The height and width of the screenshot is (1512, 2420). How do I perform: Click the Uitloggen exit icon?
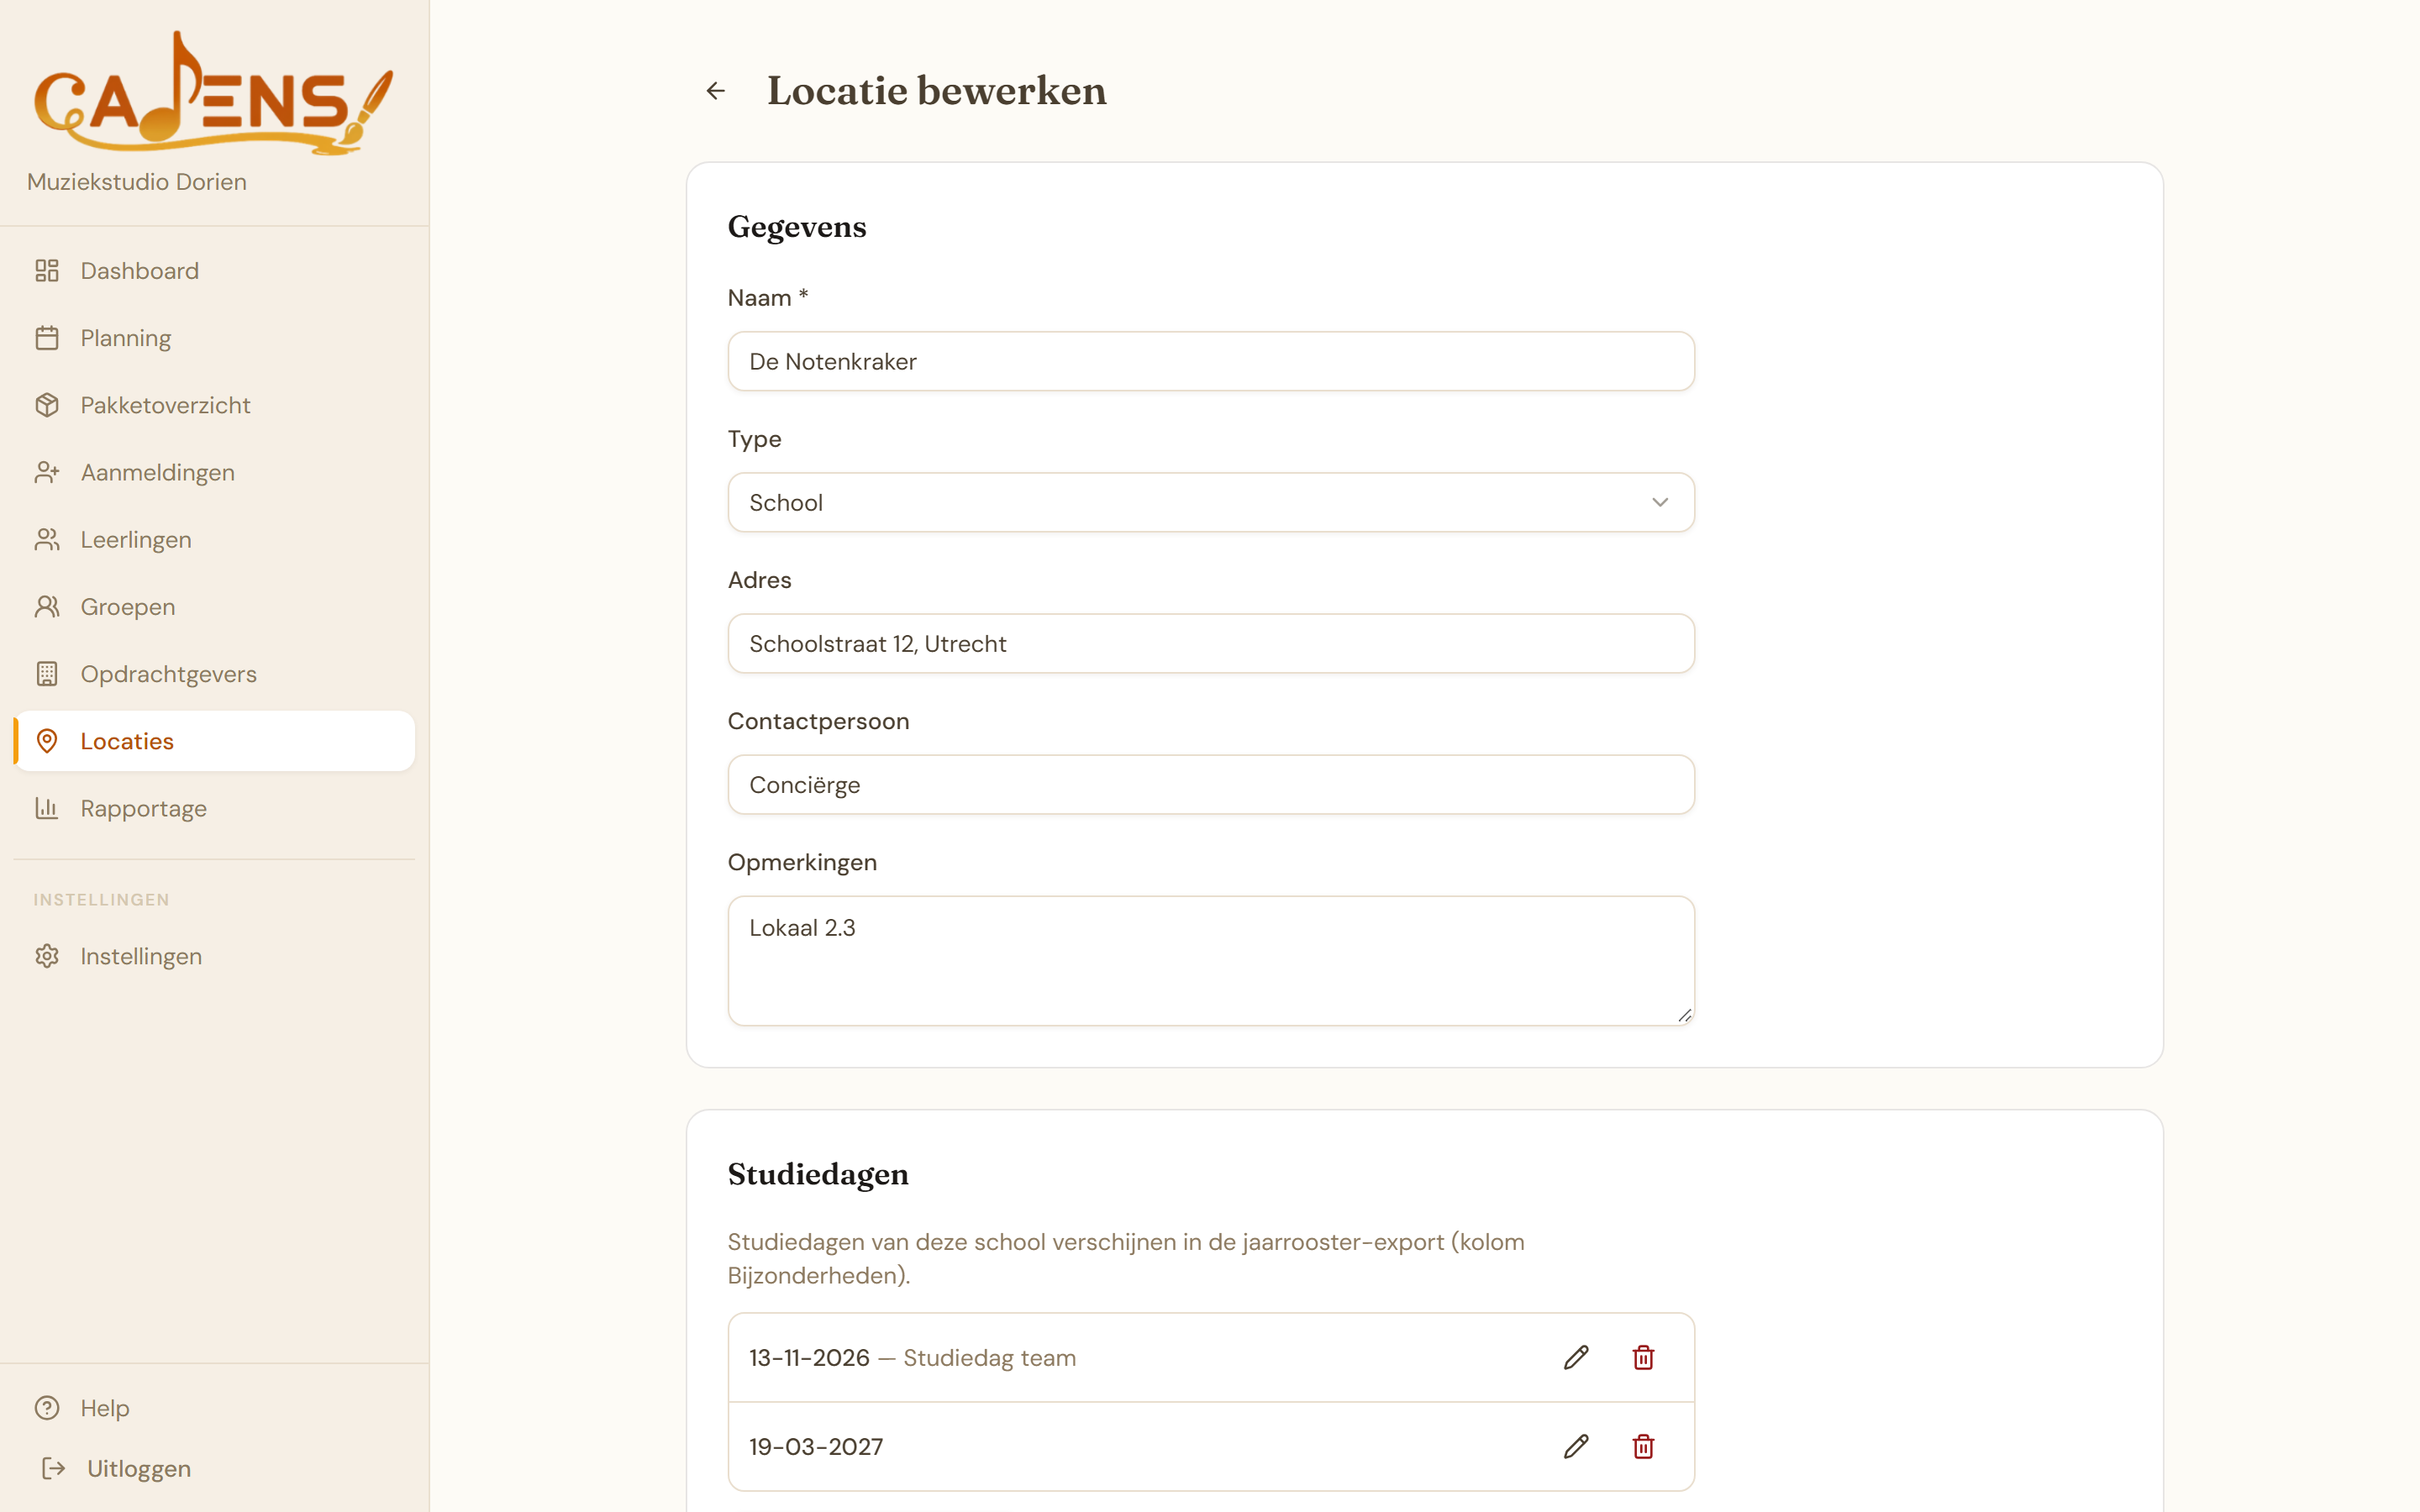coord(54,1468)
